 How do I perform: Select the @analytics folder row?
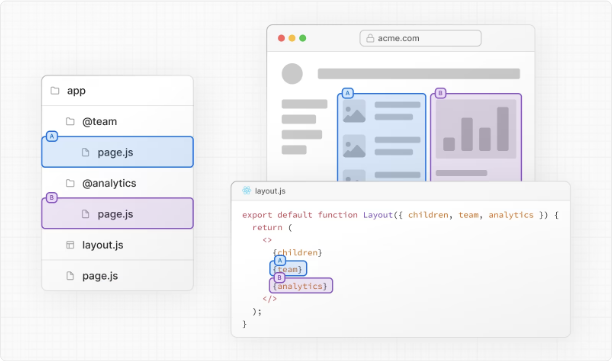click(117, 183)
